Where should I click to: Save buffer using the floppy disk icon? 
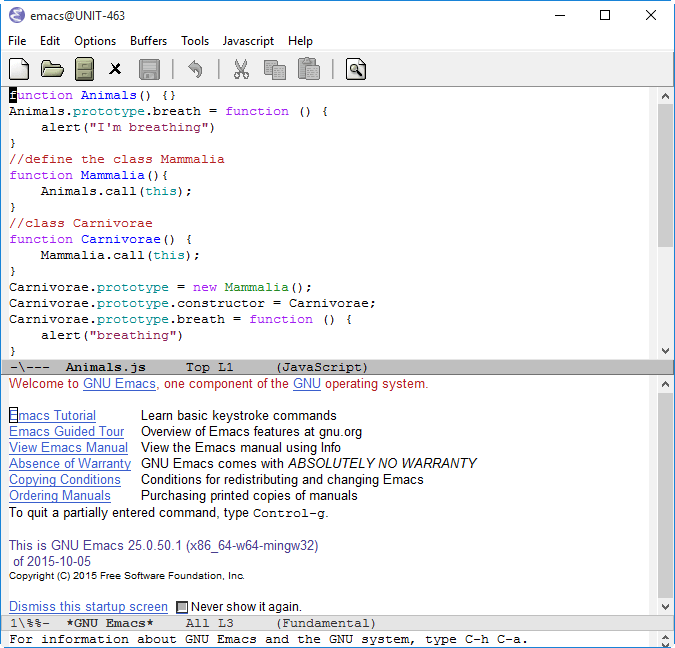[149, 69]
